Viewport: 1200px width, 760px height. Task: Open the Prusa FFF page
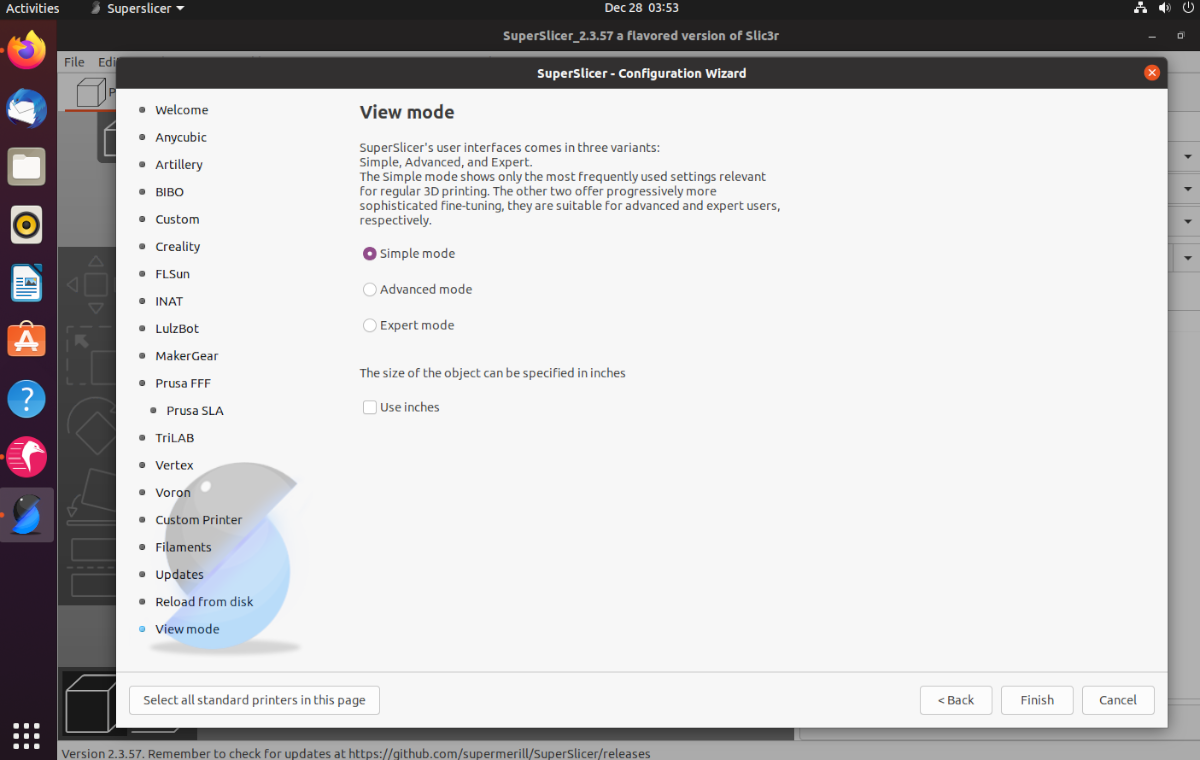(x=183, y=384)
